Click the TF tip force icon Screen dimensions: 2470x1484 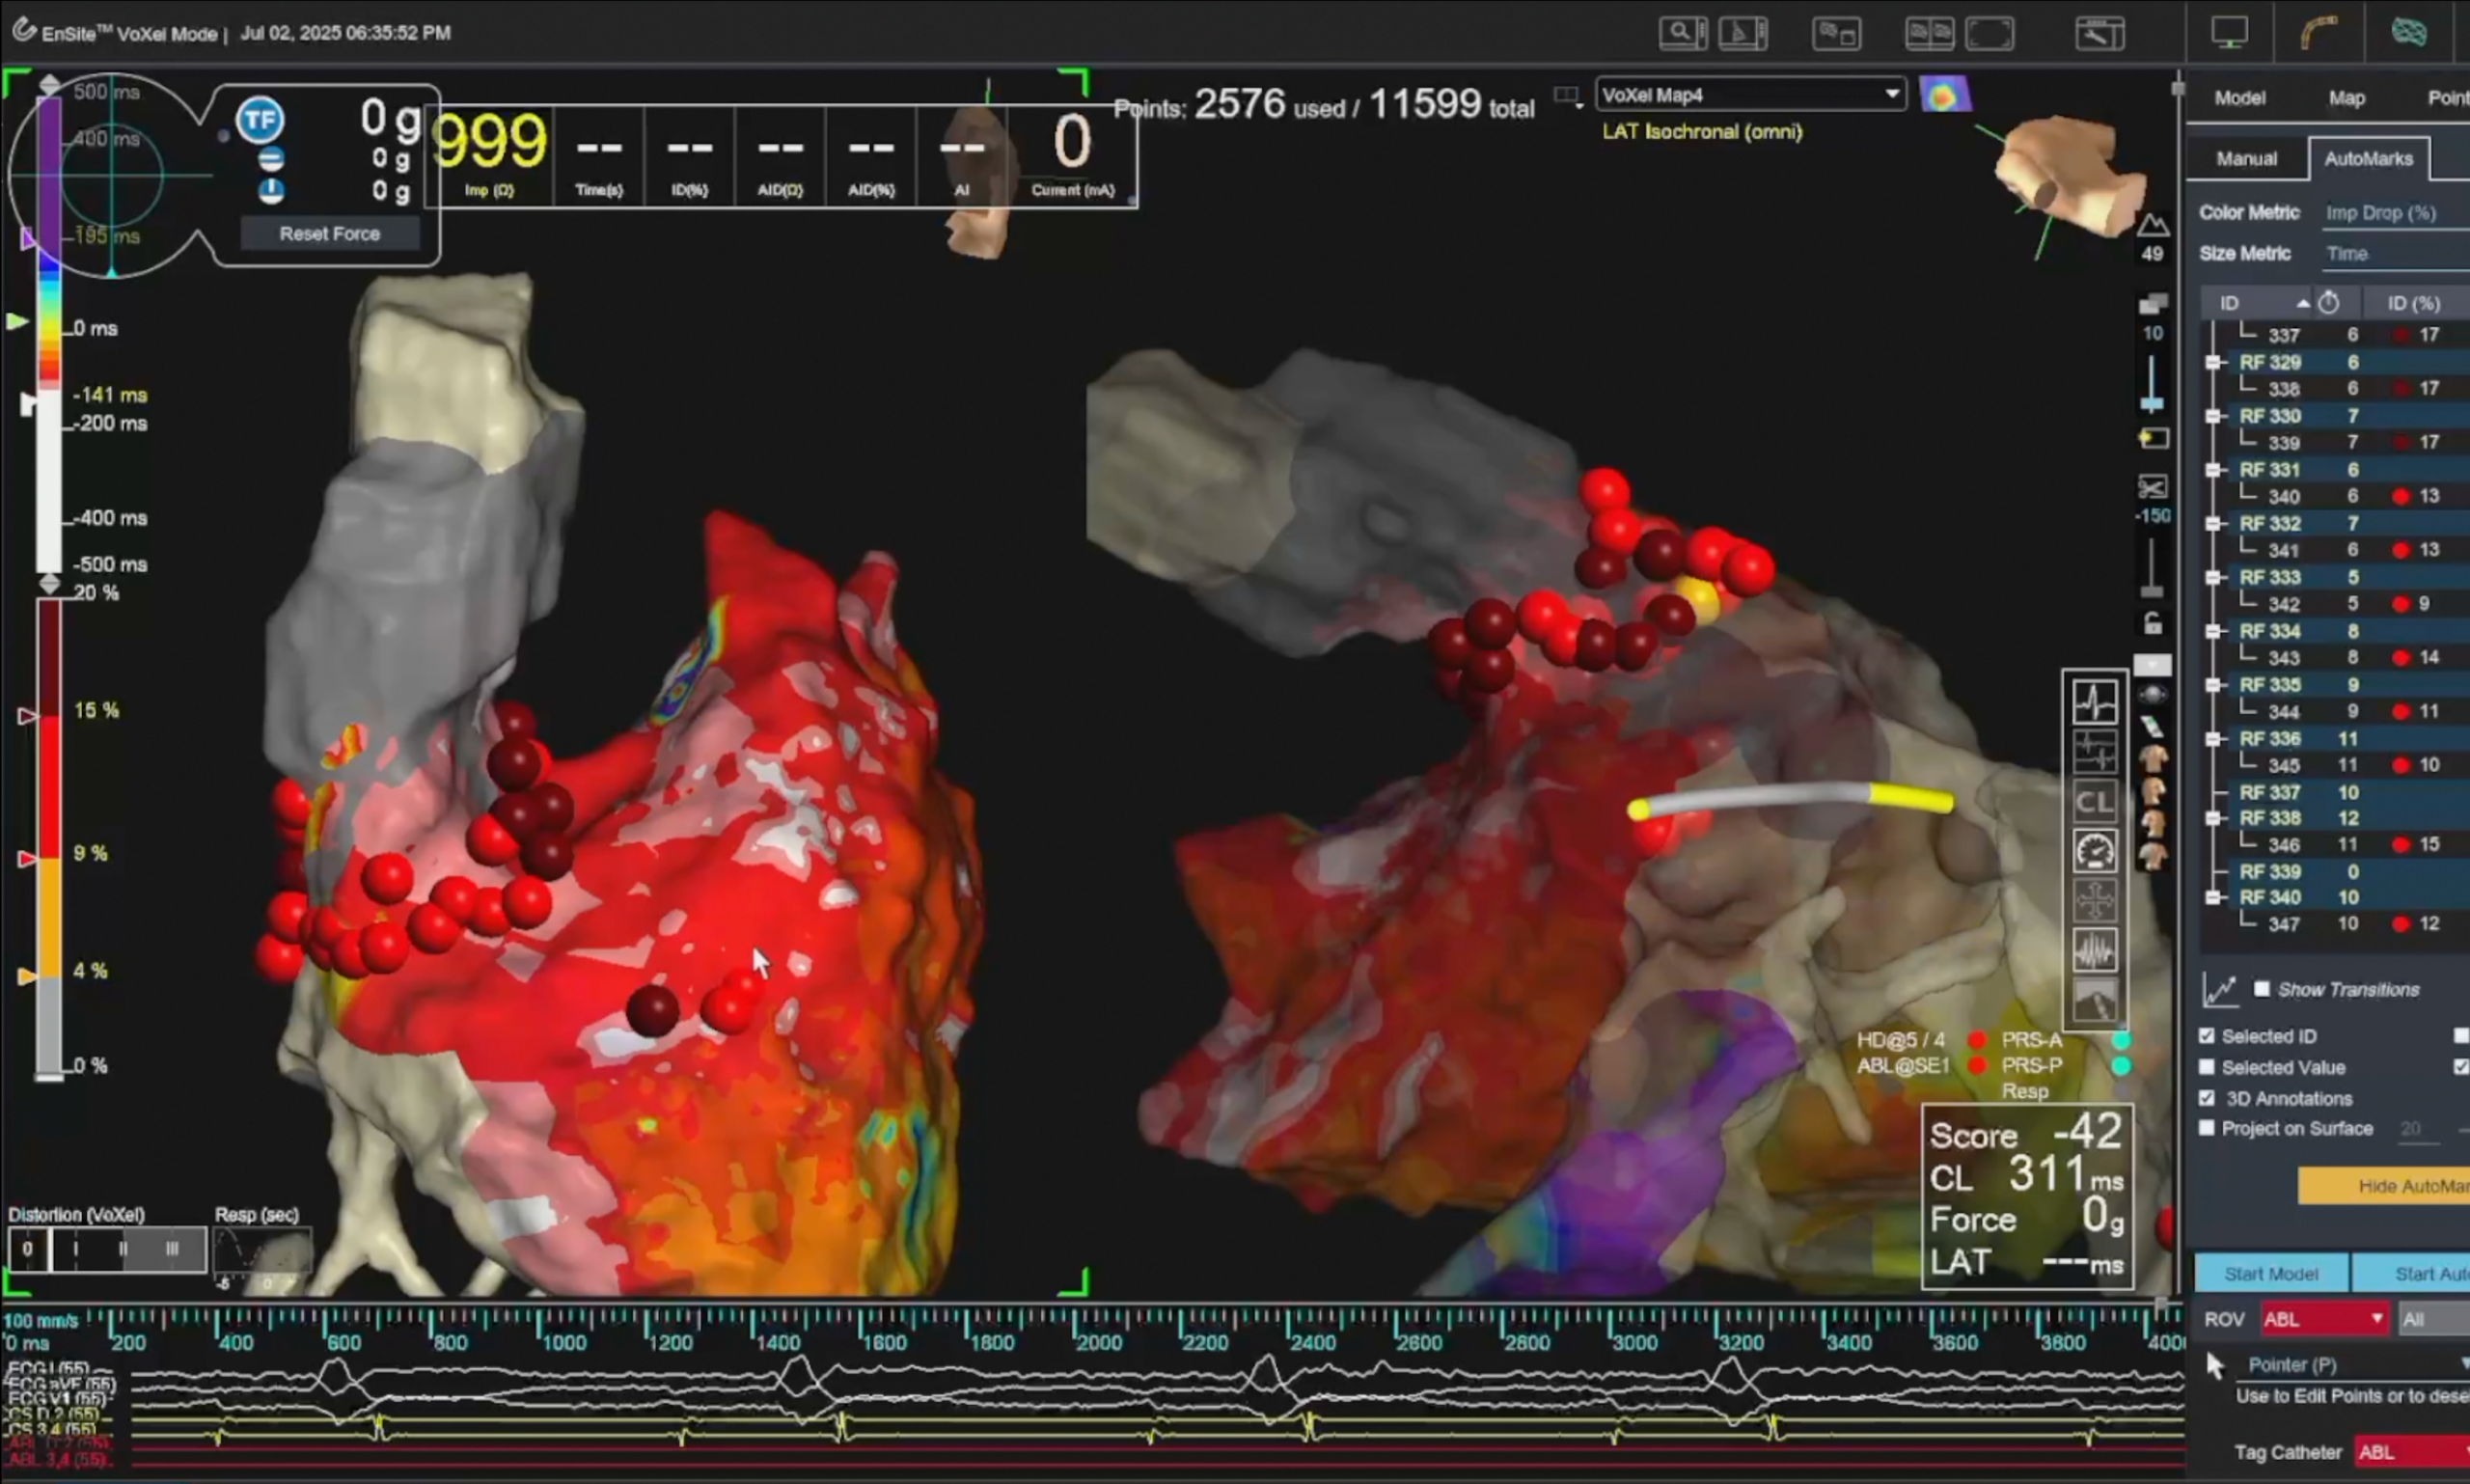pos(260,121)
